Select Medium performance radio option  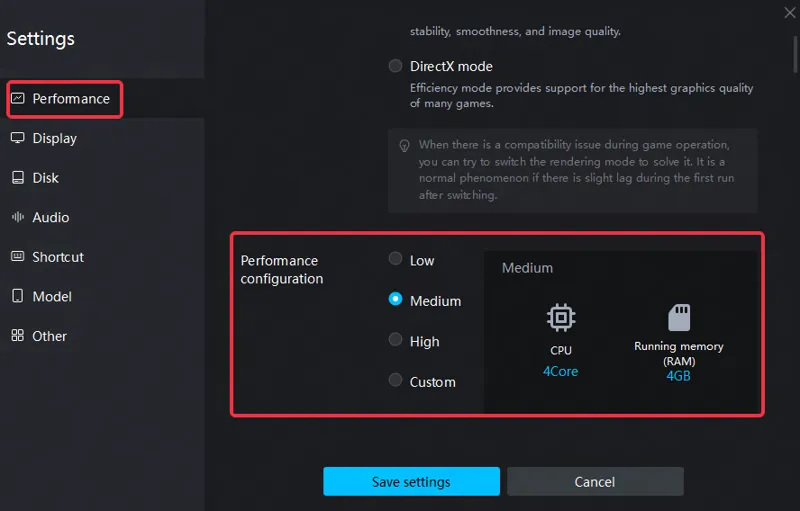[x=395, y=299]
